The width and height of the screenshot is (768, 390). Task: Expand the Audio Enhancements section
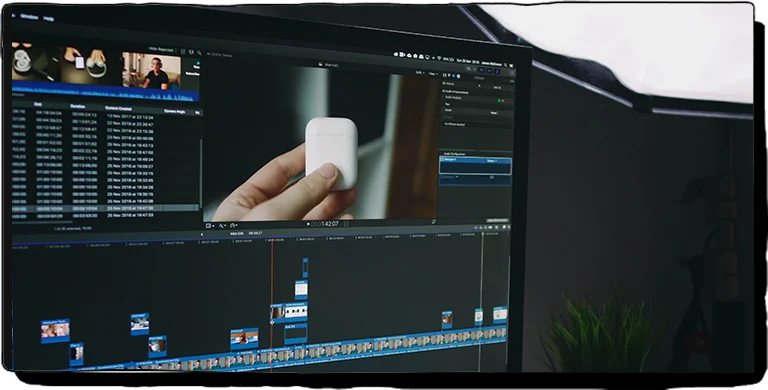456,92
